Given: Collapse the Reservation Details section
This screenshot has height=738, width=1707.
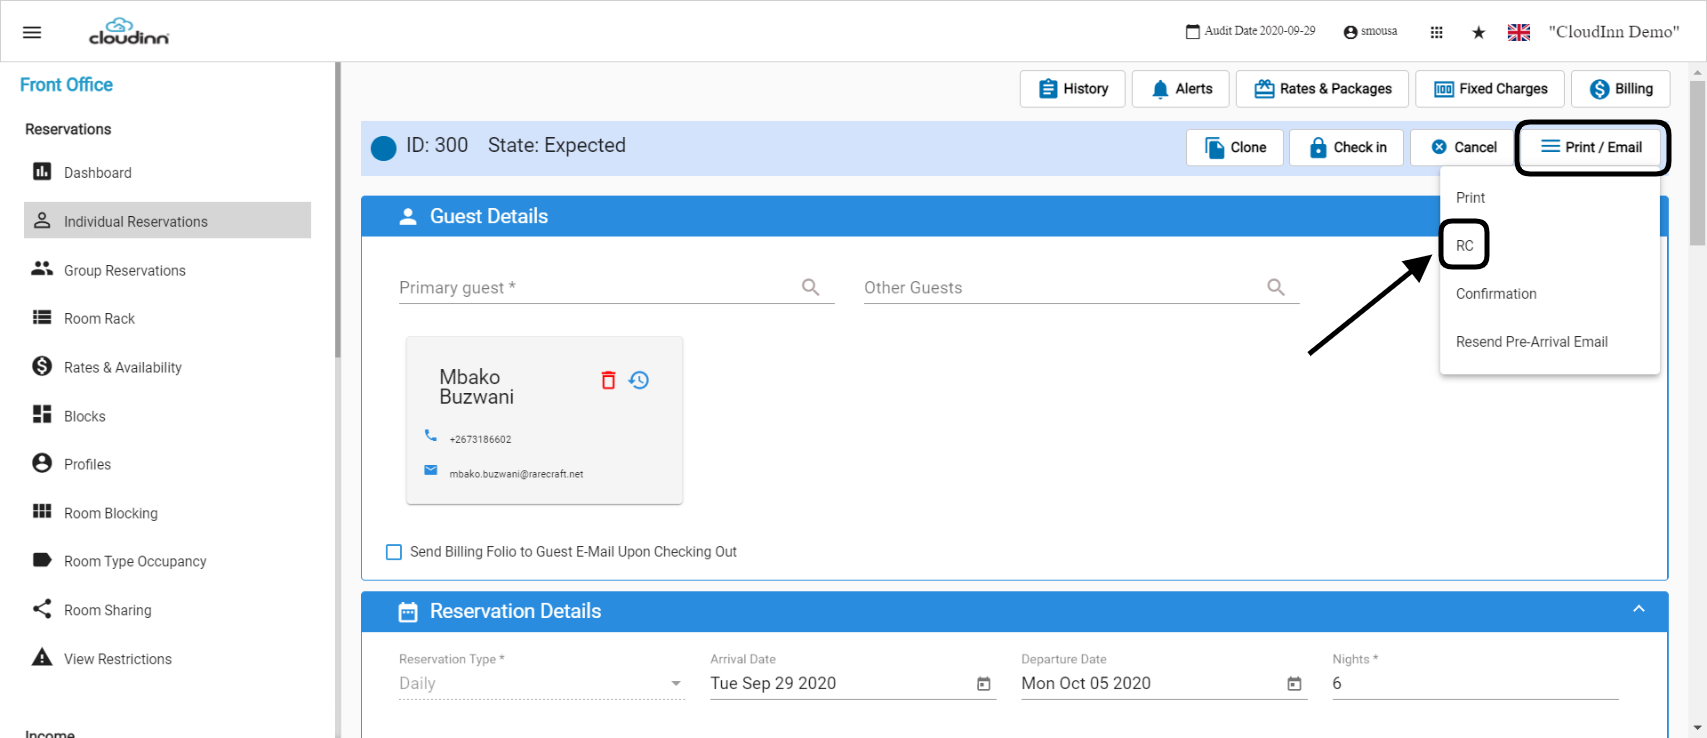Looking at the screenshot, I should pos(1639,609).
